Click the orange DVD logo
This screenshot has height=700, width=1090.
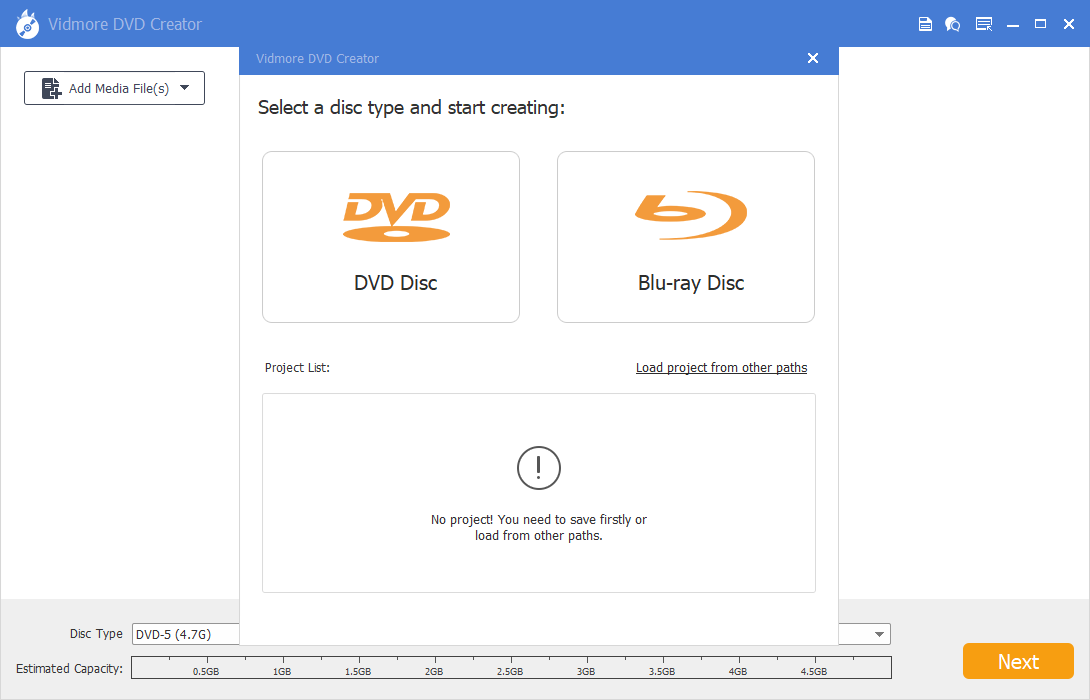tap(396, 216)
